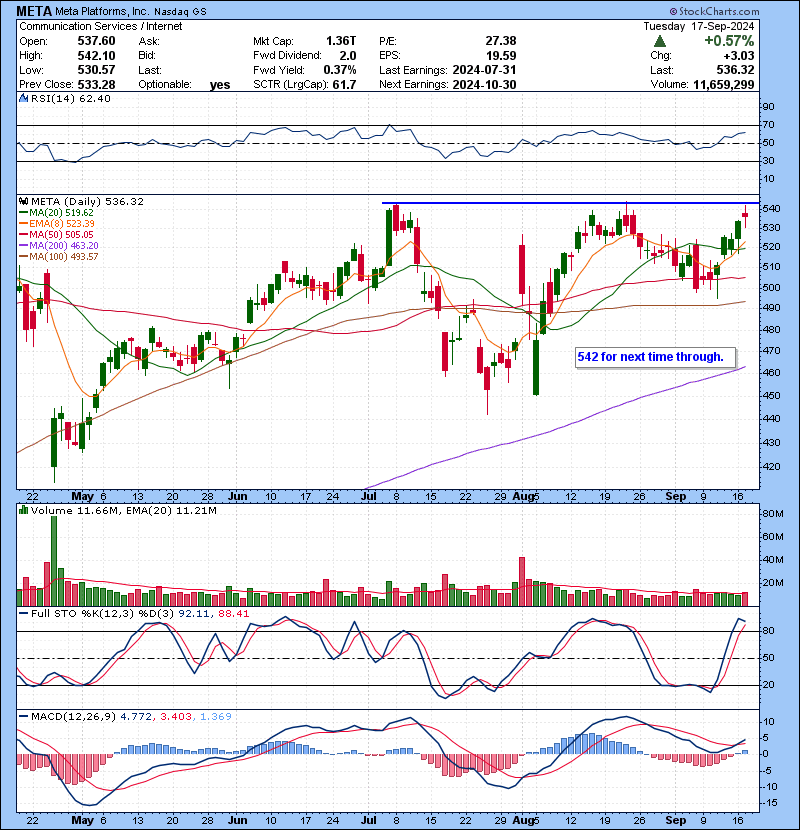The height and width of the screenshot is (830, 800).
Task: Click the High value 542.10
Action: (96, 56)
